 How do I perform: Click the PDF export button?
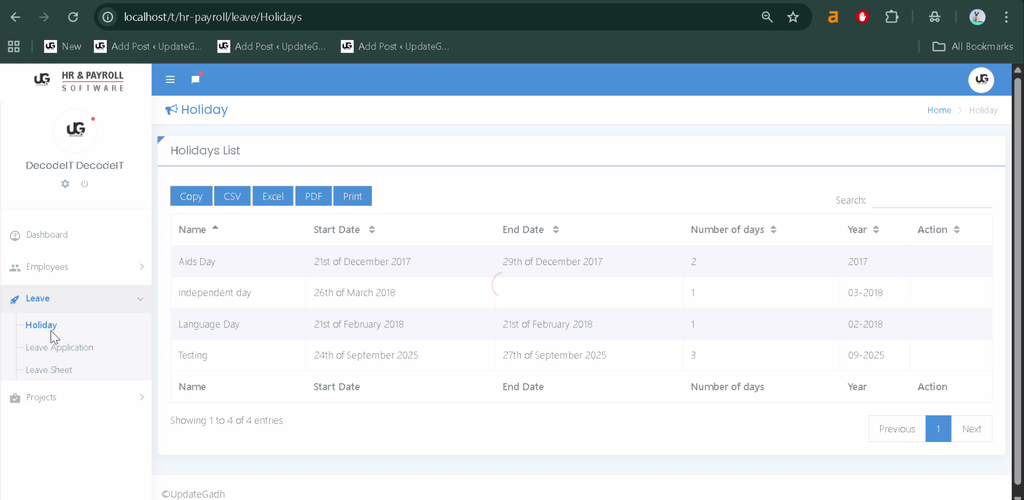(313, 196)
